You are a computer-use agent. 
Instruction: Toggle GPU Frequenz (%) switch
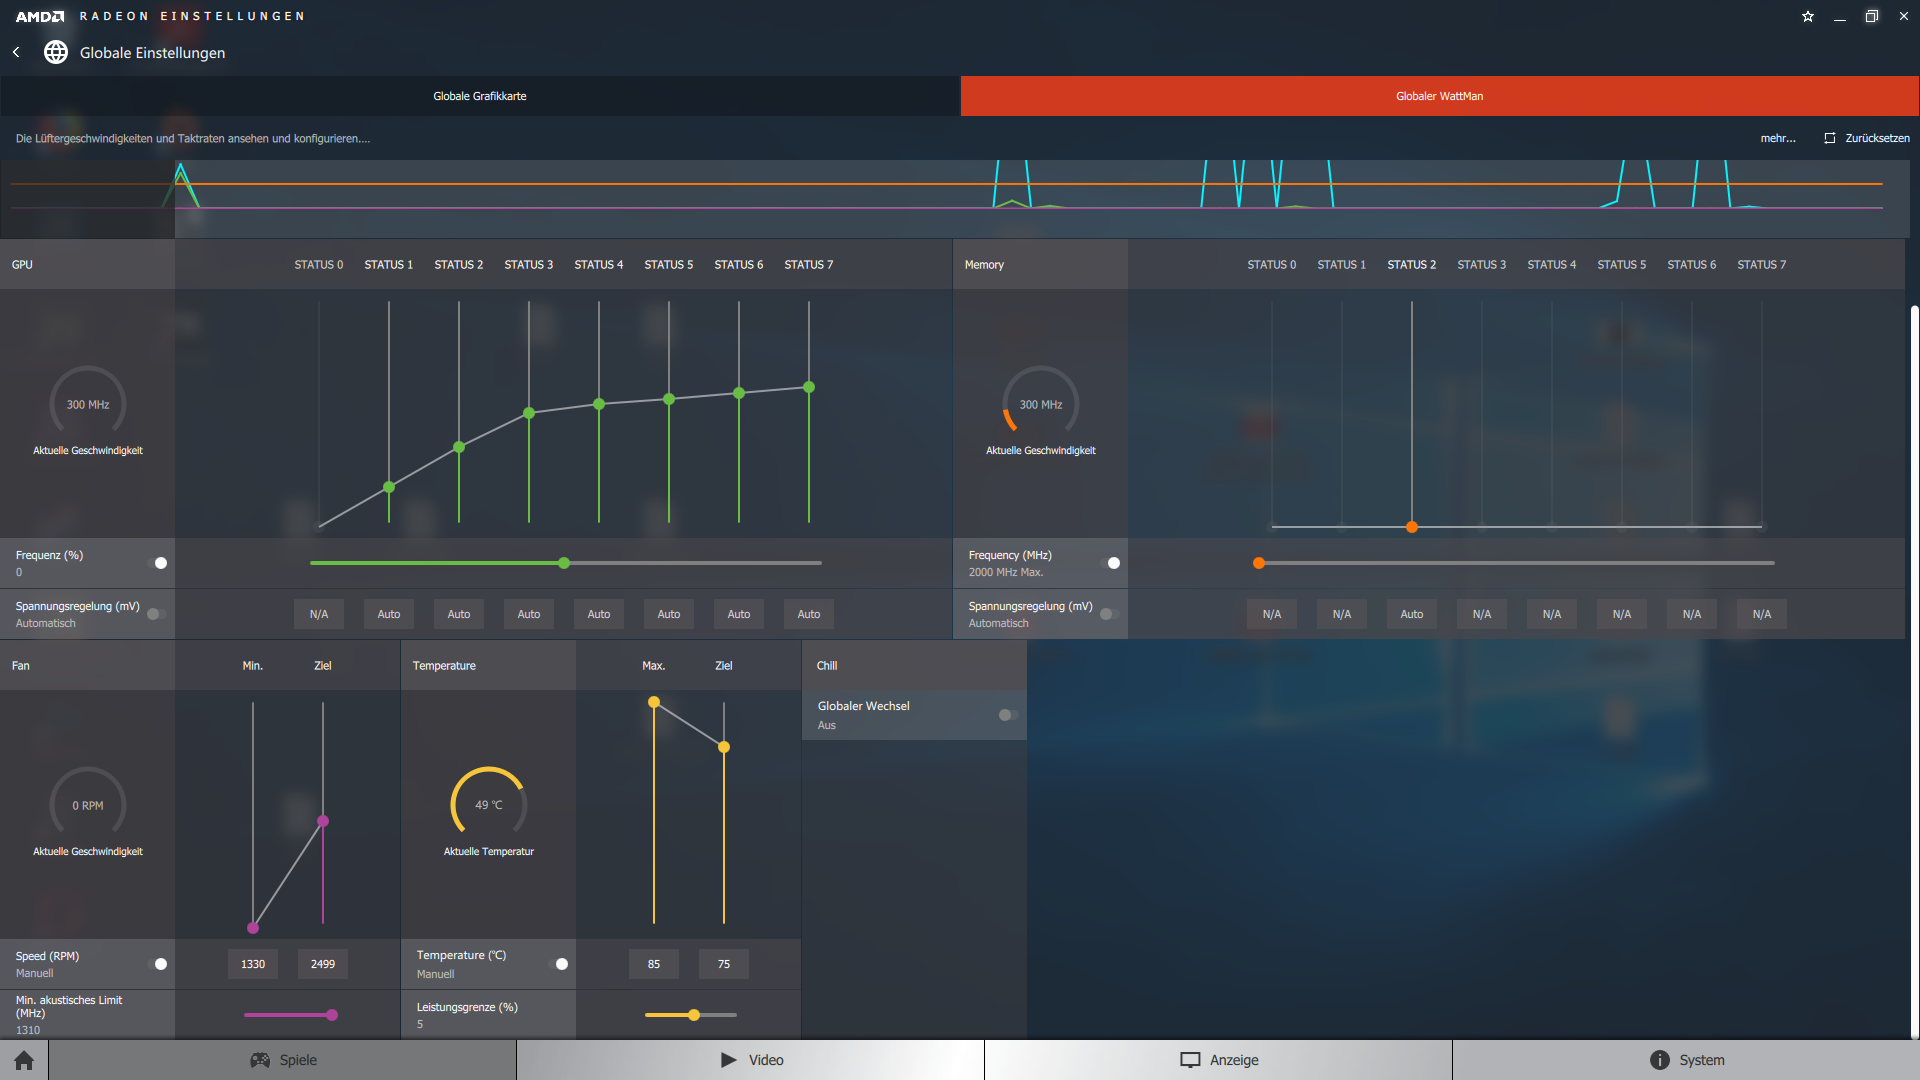157,563
